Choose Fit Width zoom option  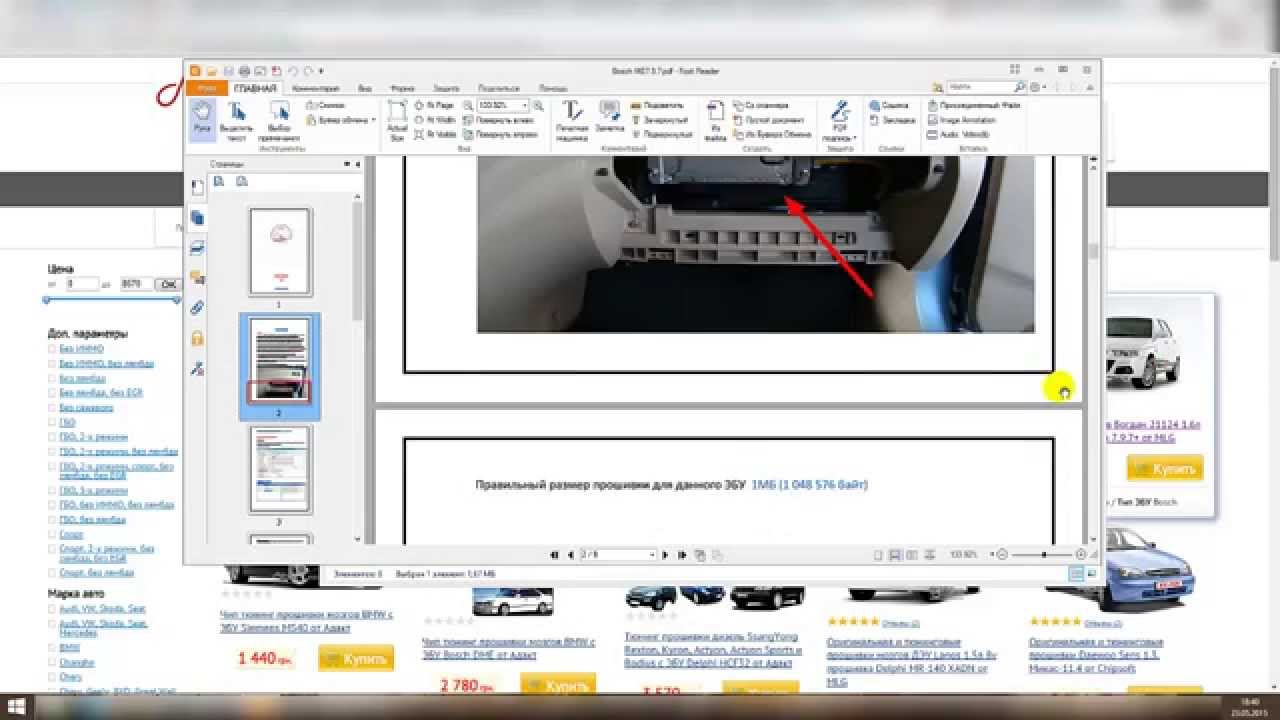click(436, 119)
